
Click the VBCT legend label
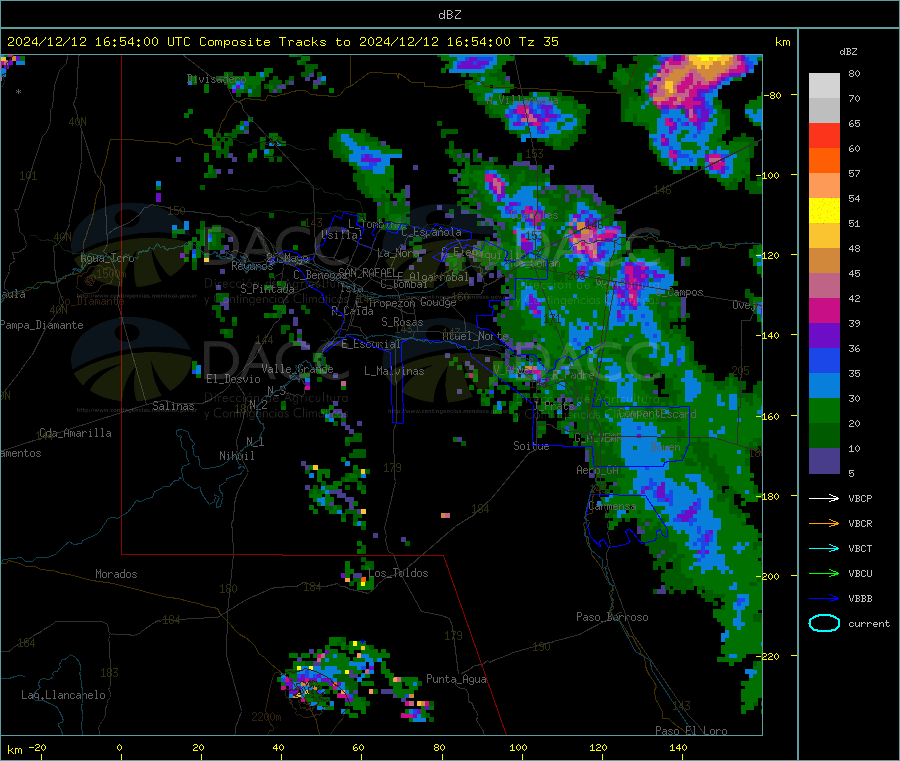tap(860, 548)
